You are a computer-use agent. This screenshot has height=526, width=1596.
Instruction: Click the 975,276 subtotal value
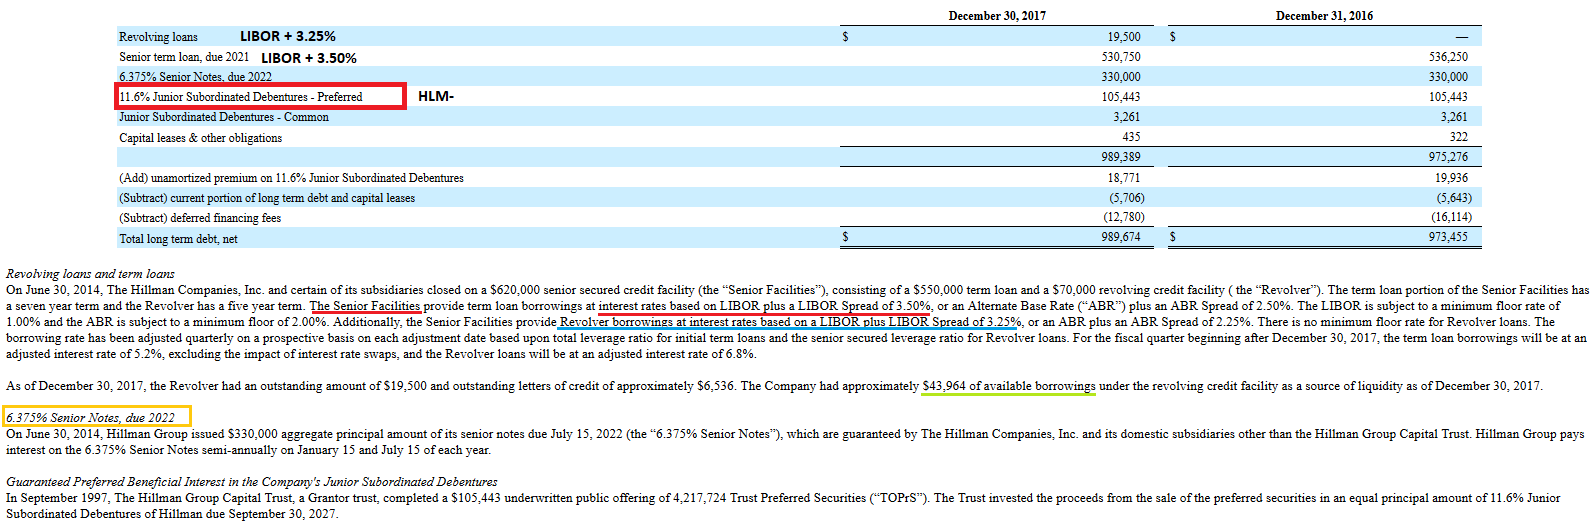tap(1448, 157)
